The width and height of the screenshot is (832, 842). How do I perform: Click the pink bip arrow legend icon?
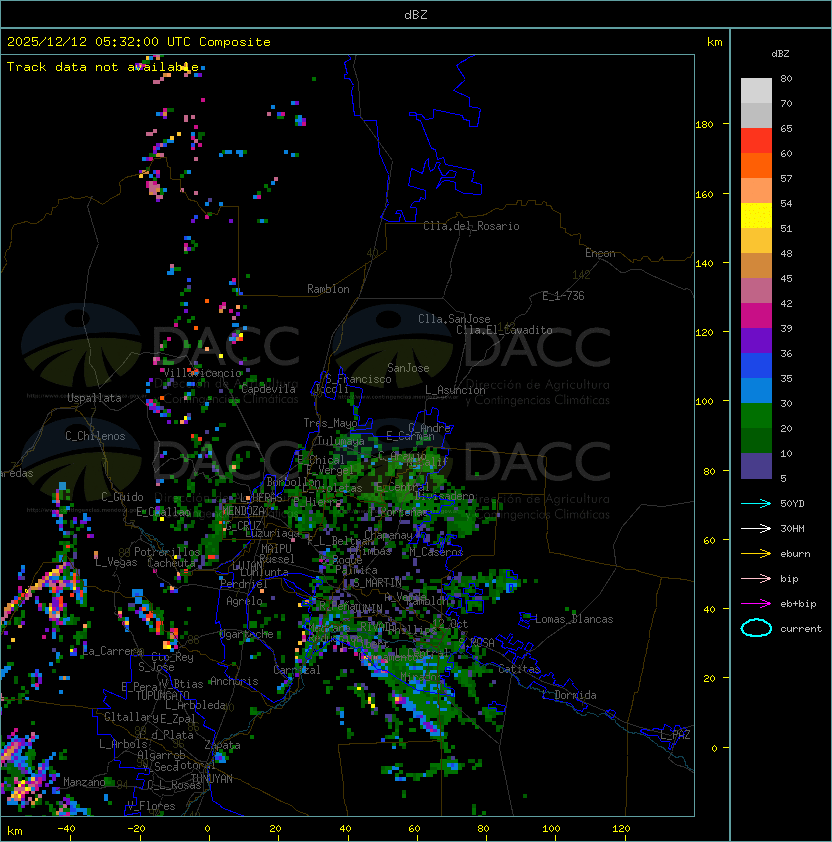tap(756, 578)
